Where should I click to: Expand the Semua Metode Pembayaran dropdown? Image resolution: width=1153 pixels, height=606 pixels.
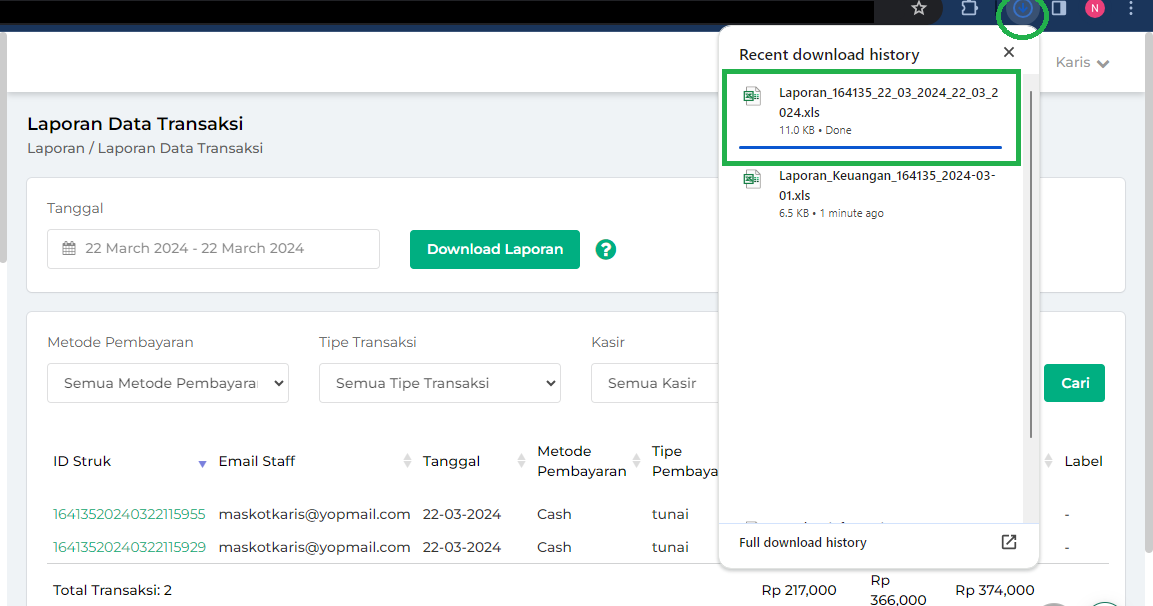[168, 383]
